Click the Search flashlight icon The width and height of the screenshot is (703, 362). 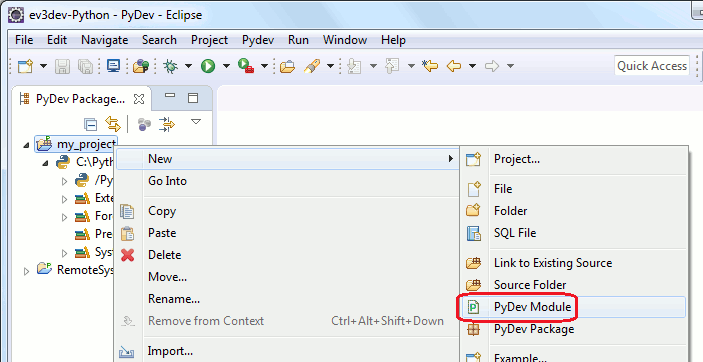[x=312, y=66]
